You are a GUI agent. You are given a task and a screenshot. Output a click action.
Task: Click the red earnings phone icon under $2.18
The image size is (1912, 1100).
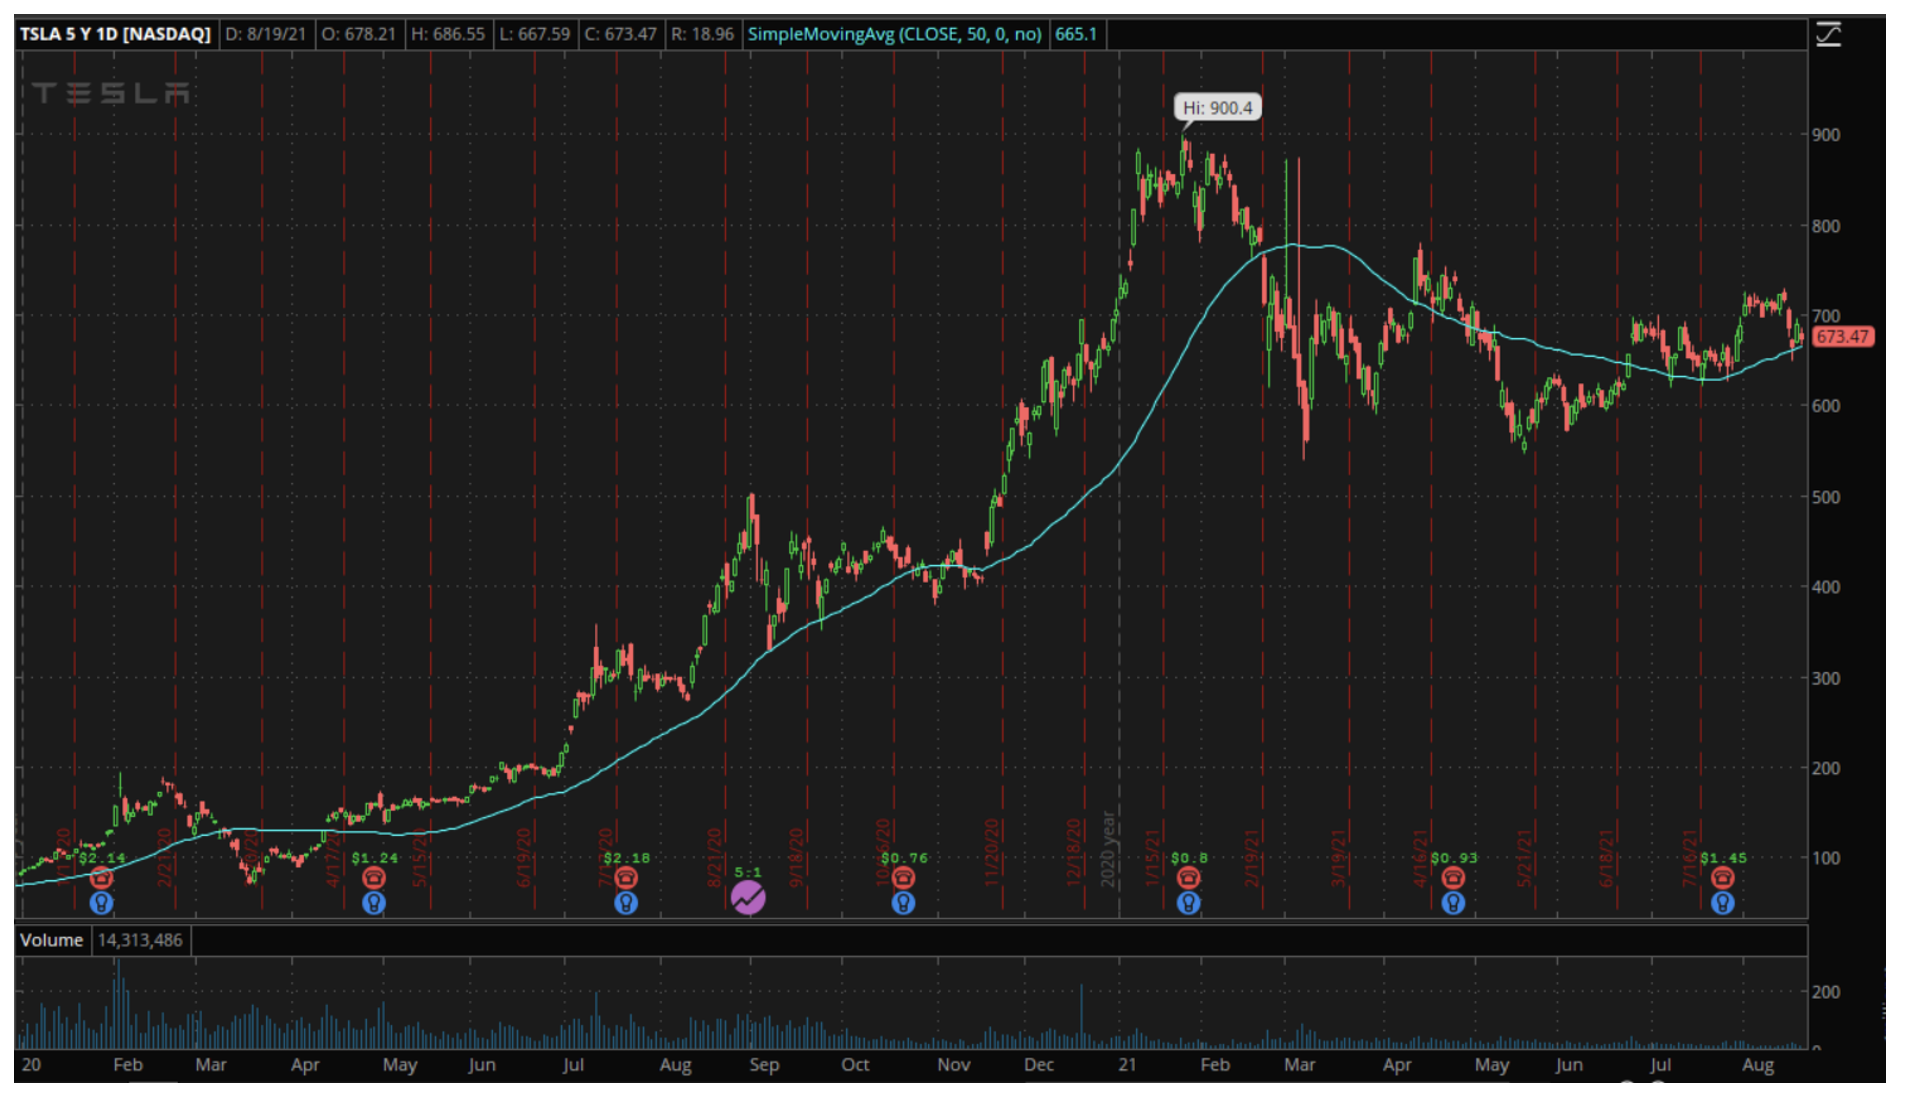[x=626, y=878]
